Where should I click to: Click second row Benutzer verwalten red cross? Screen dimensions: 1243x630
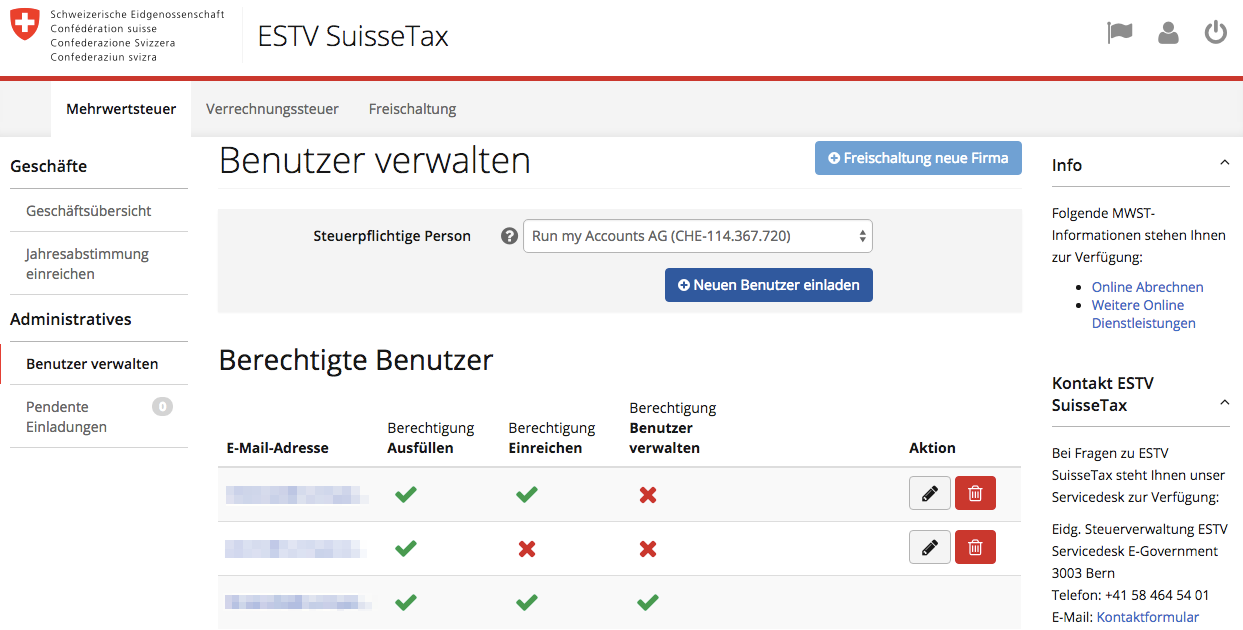pyautogui.click(x=648, y=549)
